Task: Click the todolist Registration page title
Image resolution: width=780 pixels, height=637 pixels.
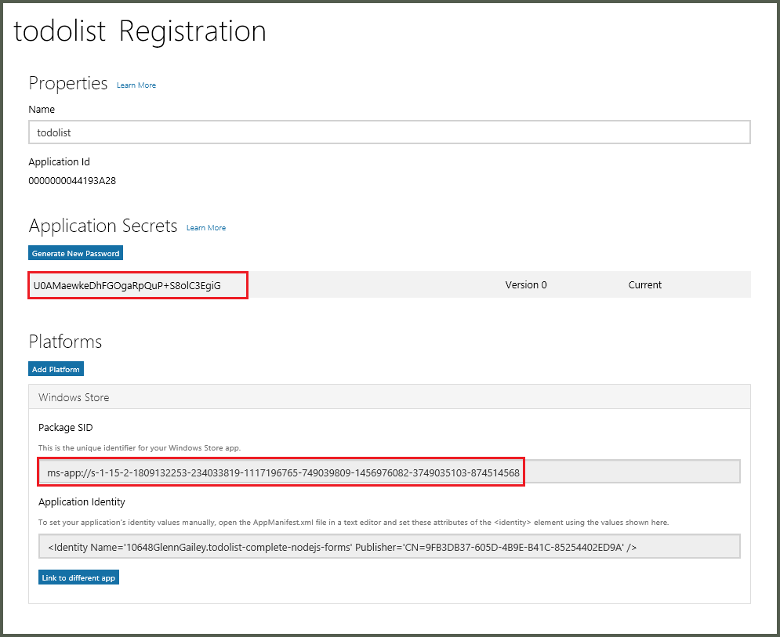Action: pyautogui.click(x=139, y=32)
